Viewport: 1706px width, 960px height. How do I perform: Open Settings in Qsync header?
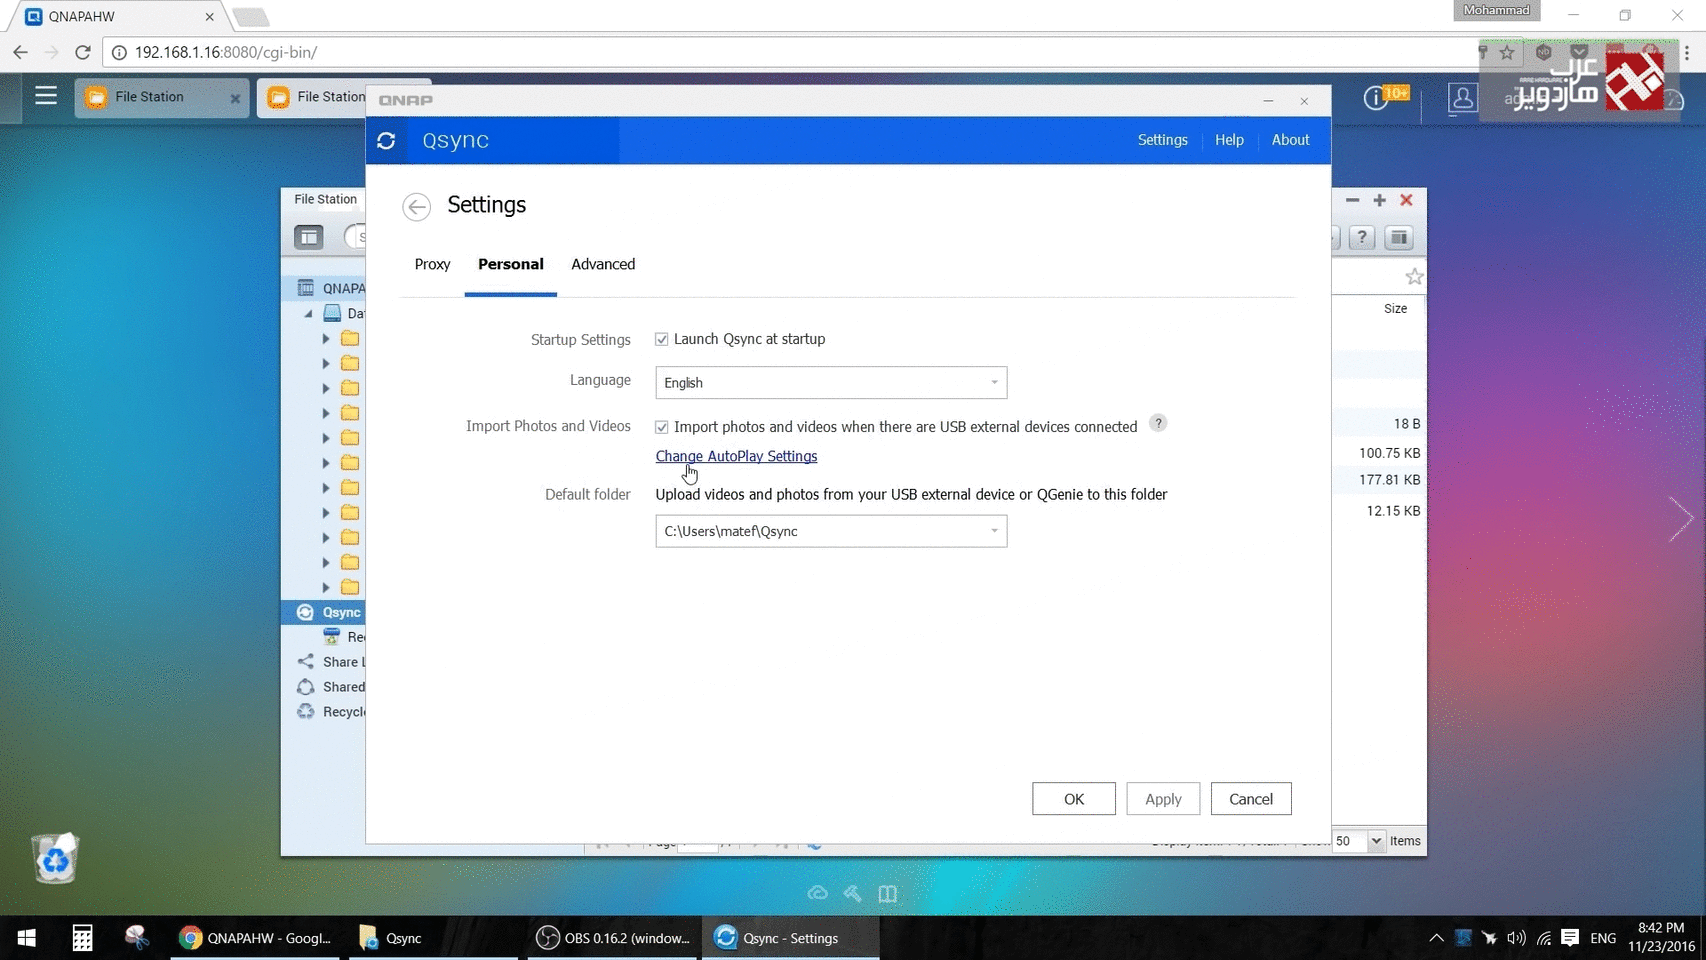1163,140
